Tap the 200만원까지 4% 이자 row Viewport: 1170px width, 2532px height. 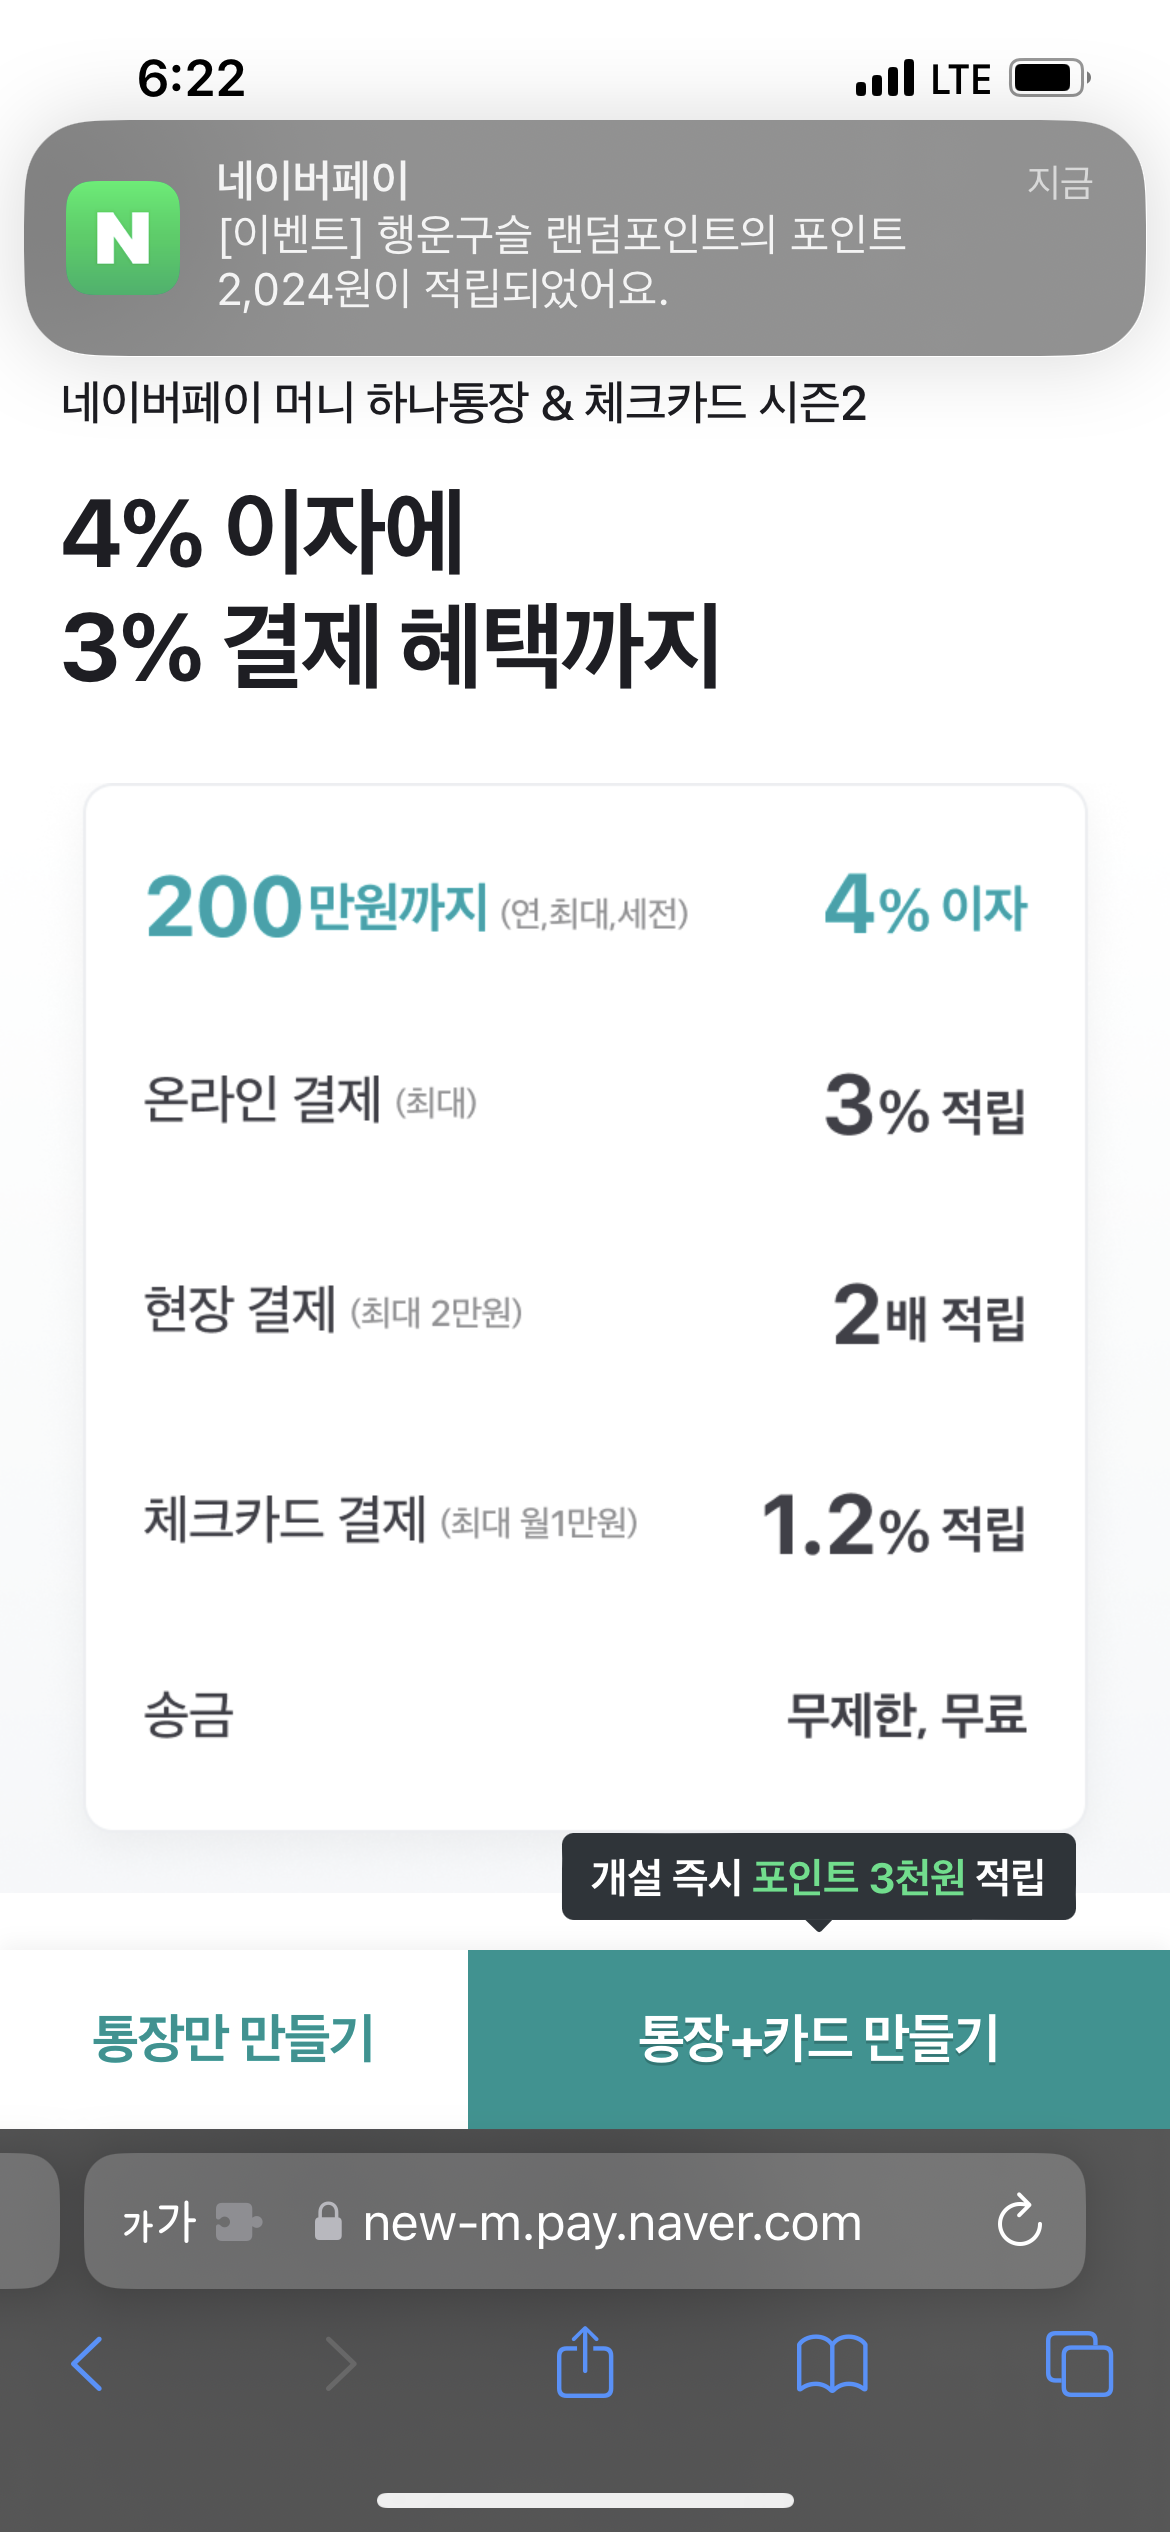(585, 907)
